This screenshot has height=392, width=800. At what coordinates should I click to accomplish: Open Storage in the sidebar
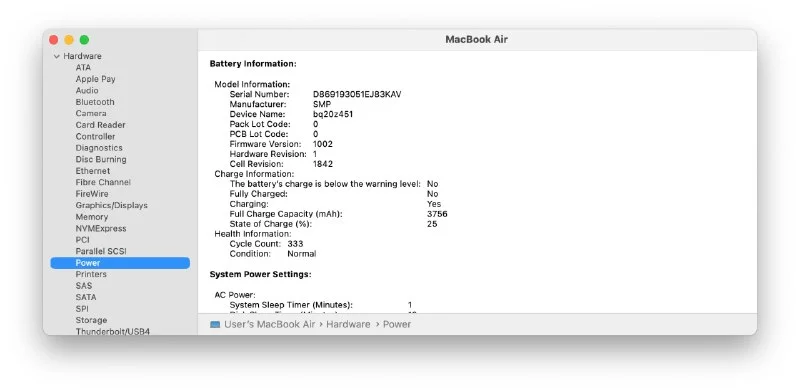click(91, 320)
